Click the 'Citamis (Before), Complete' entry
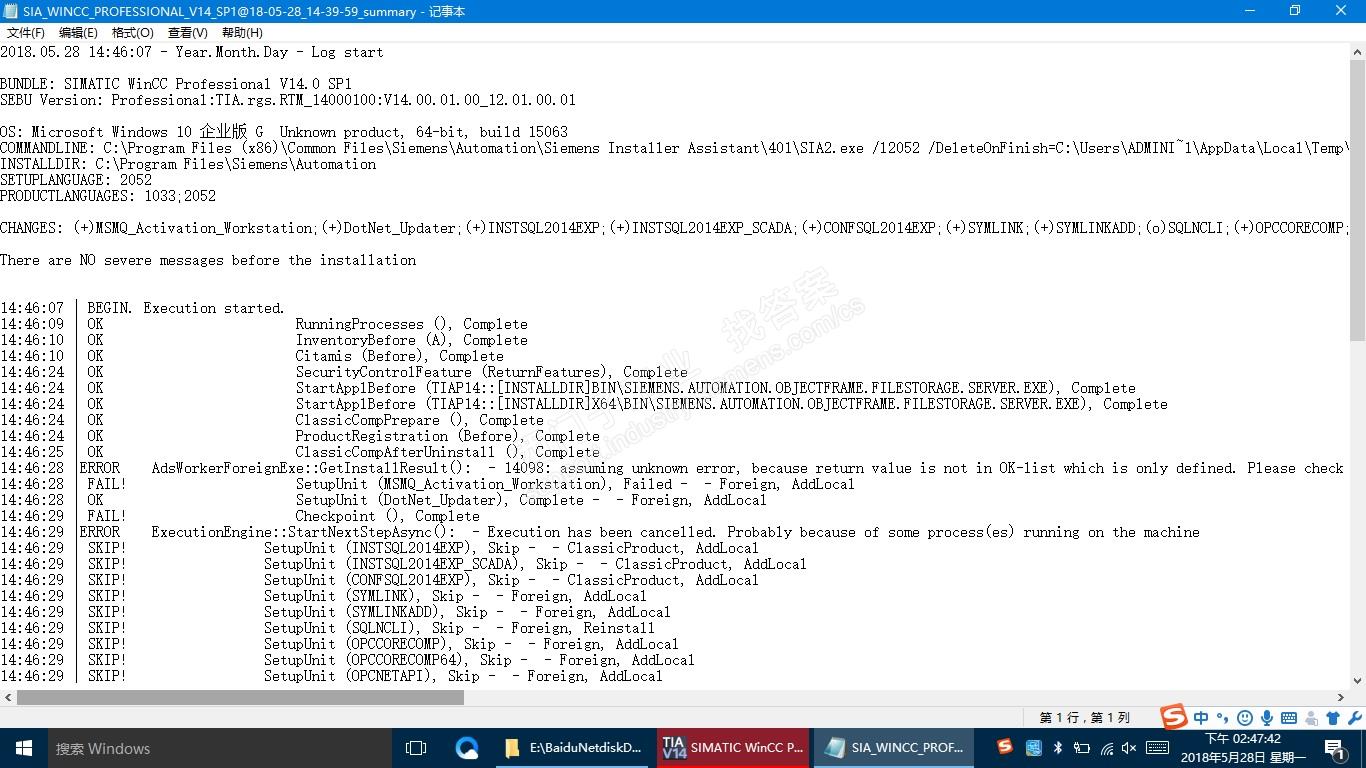Image resolution: width=1366 pixels, height=768 pixels. [399, 356]
